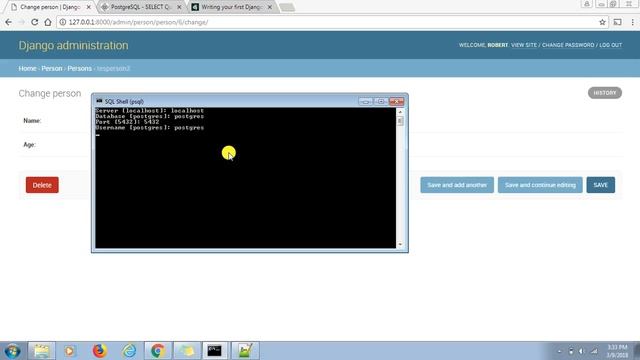Open the chart application taskbar icon
Screen dimensions: 640x360
point(245,351)
